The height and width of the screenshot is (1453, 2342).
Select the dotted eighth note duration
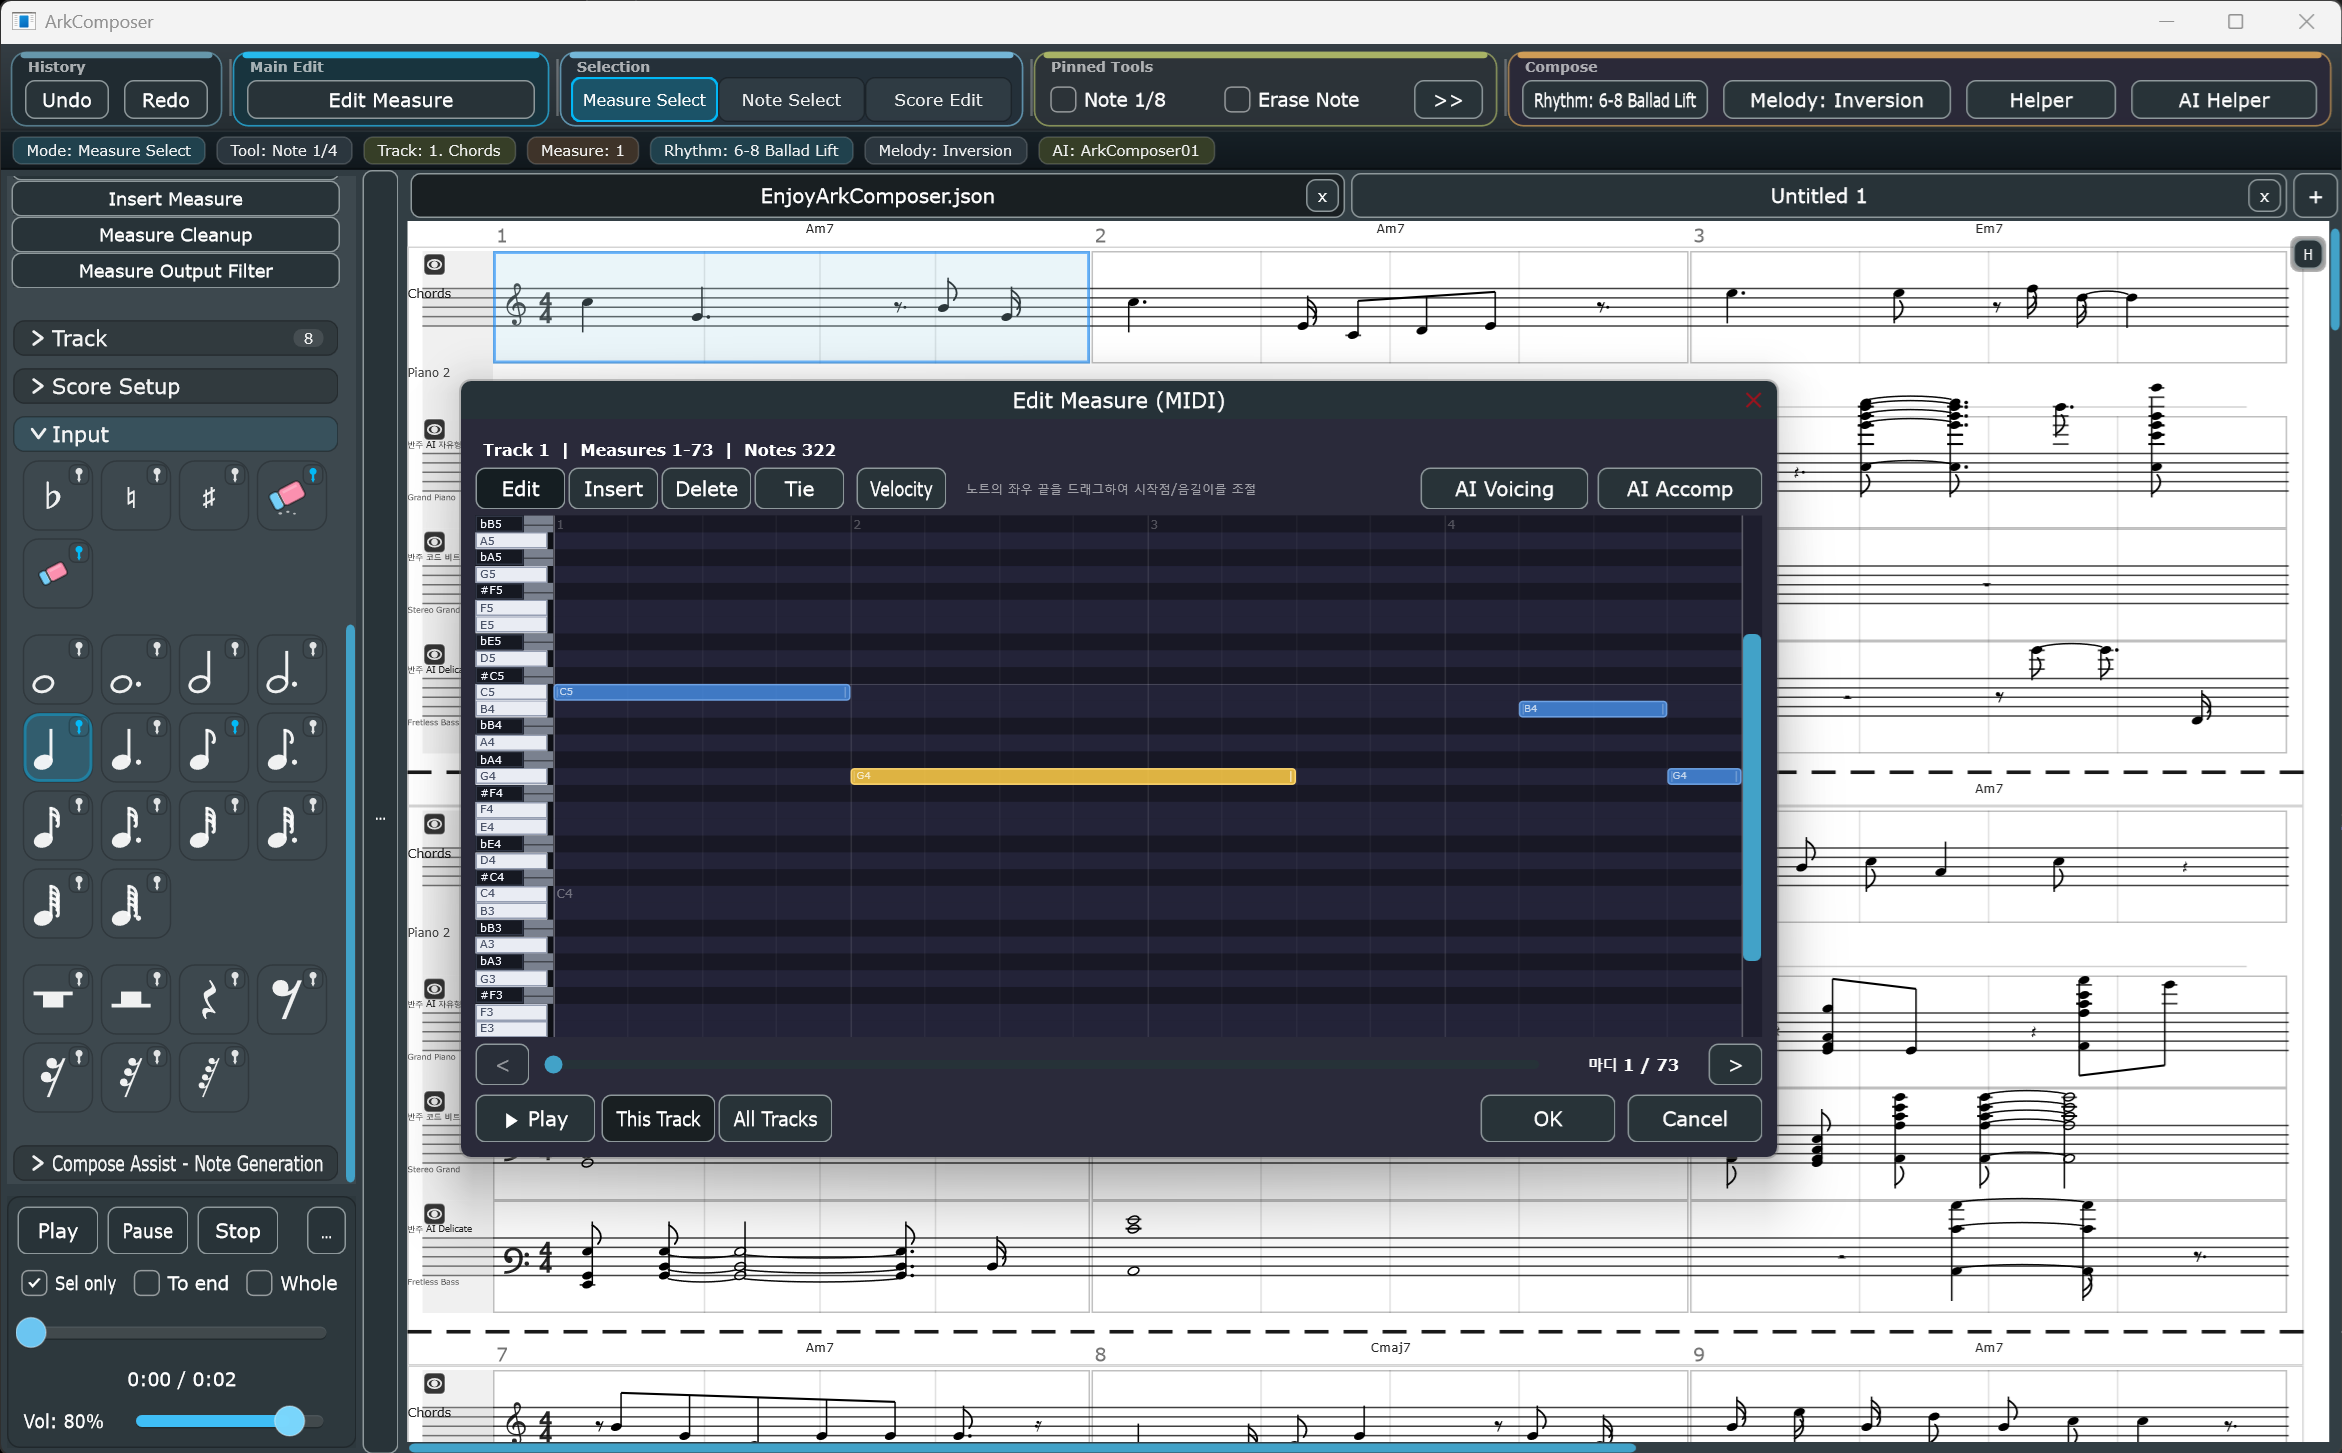[291, 748]
